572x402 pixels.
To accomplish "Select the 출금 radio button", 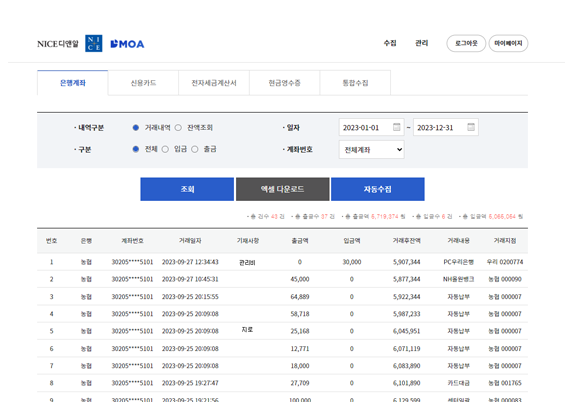I will pos(195,149).
